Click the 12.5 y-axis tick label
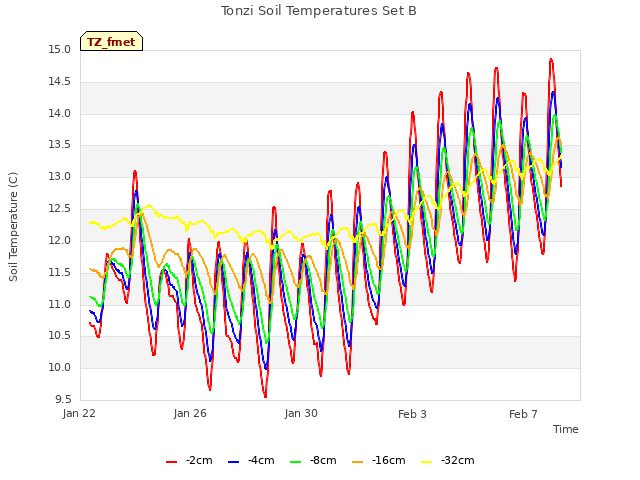The width and height of the screenshot is (640, 480). click(x=60, y=209)
